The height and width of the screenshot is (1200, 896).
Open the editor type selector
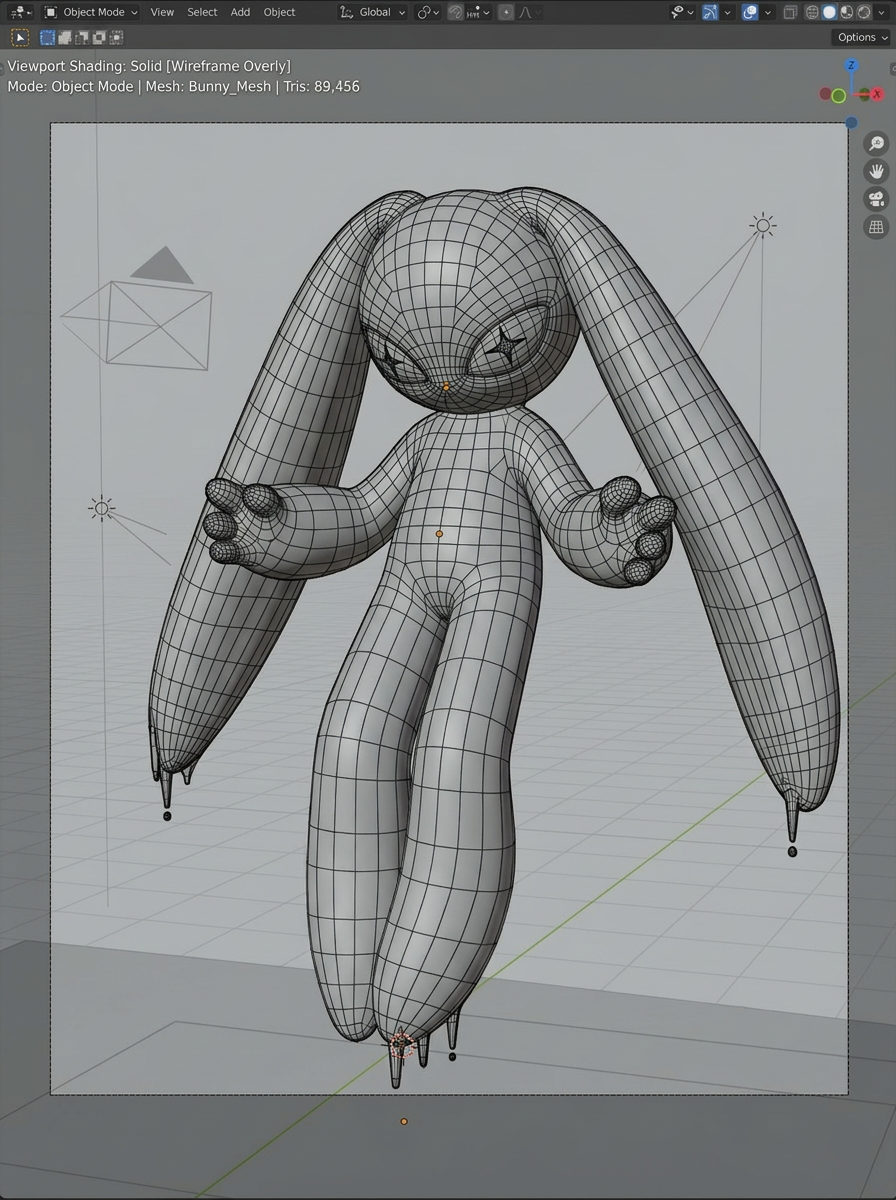pyautogui.click(x=20, y=12)
